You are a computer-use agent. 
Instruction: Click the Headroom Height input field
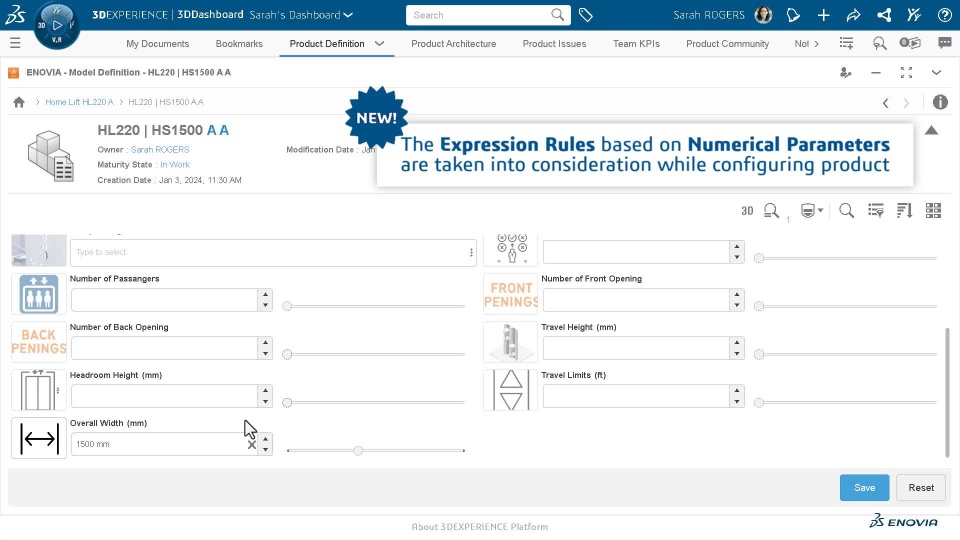click(x=165, y=396)
